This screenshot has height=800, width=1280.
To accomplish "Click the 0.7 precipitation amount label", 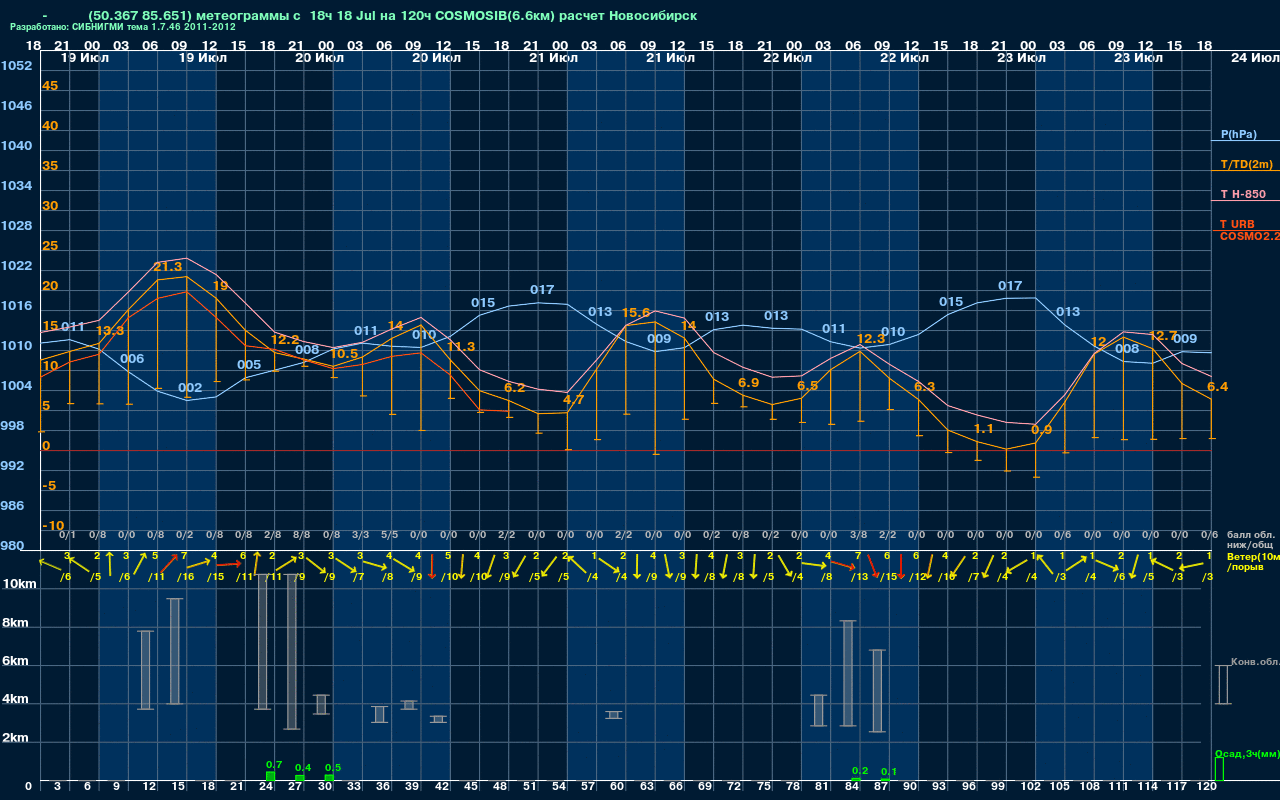I will point(274,764).
